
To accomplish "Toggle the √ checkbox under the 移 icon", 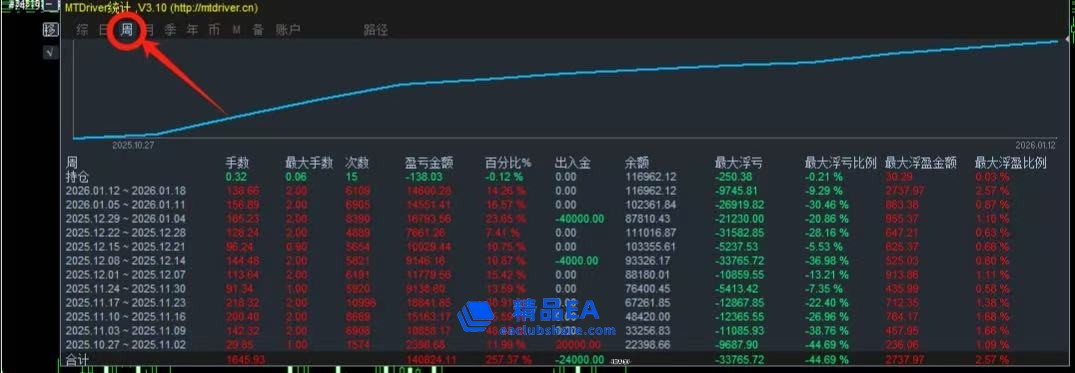I will [50, 52].
